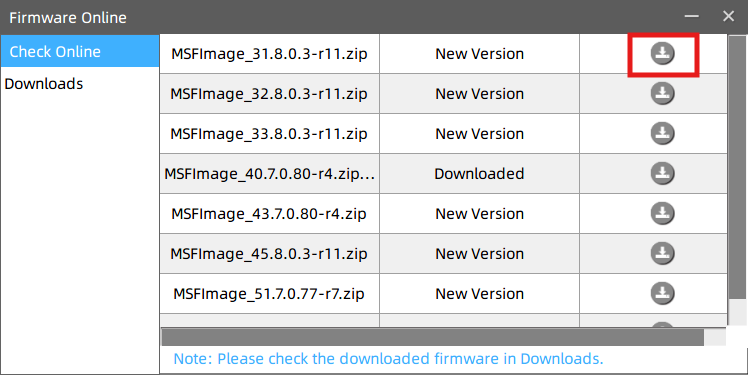The image size is (748, 375).
Task: Download MSFImage_33.8.0.3-r11.zip firmware
Action: click(x=663, y=134)
